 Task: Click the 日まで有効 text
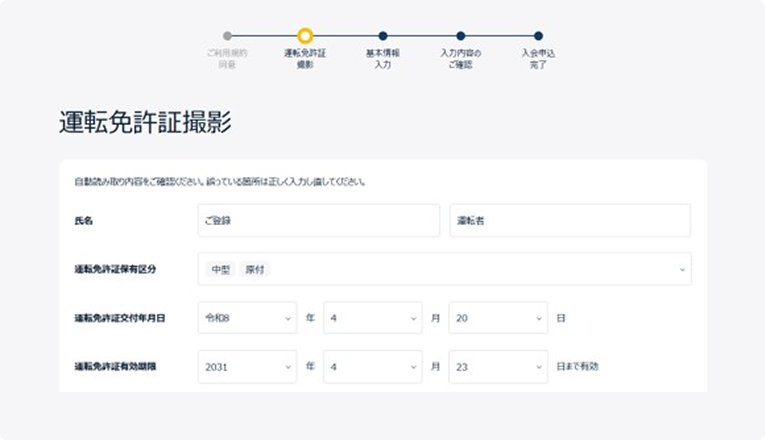pyautogui.click(x=577, y=366)
